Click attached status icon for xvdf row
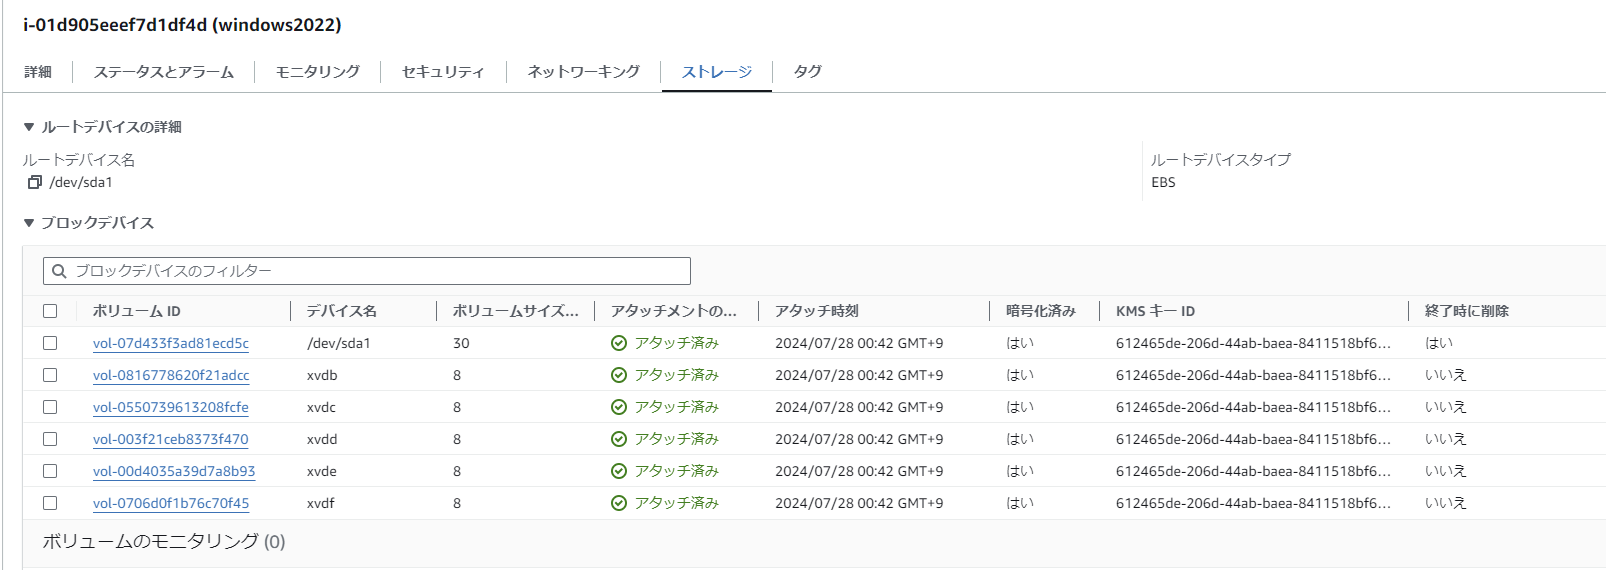This screenshot has width=1606, height=570. (x=619, y=503)
